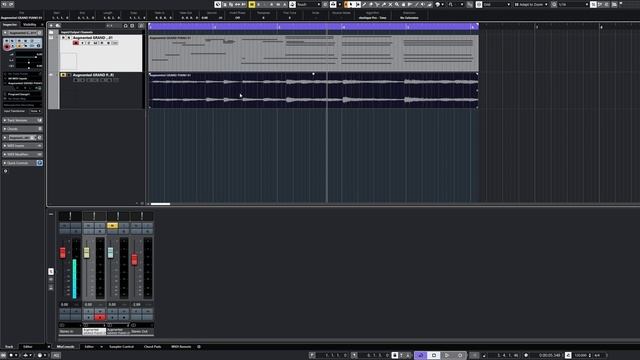The image size is (640, 360).
Task: Click the transport Play button
Action: pyautogui.click(x=447, y=355)
